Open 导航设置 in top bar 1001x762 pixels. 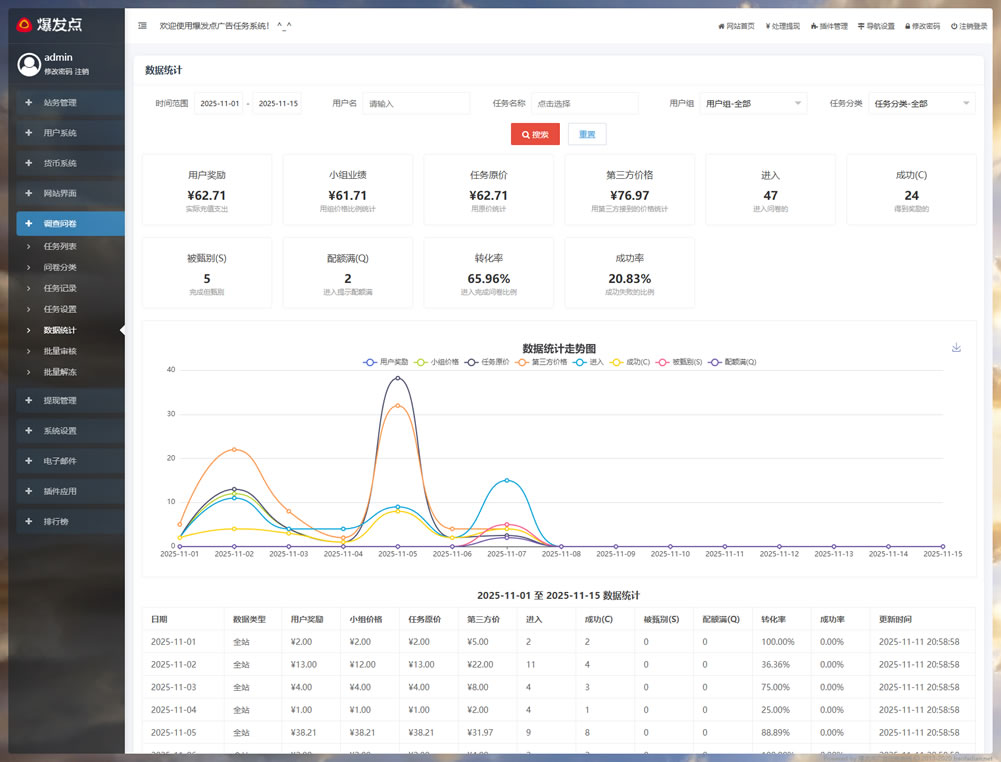tap(876, 26)
